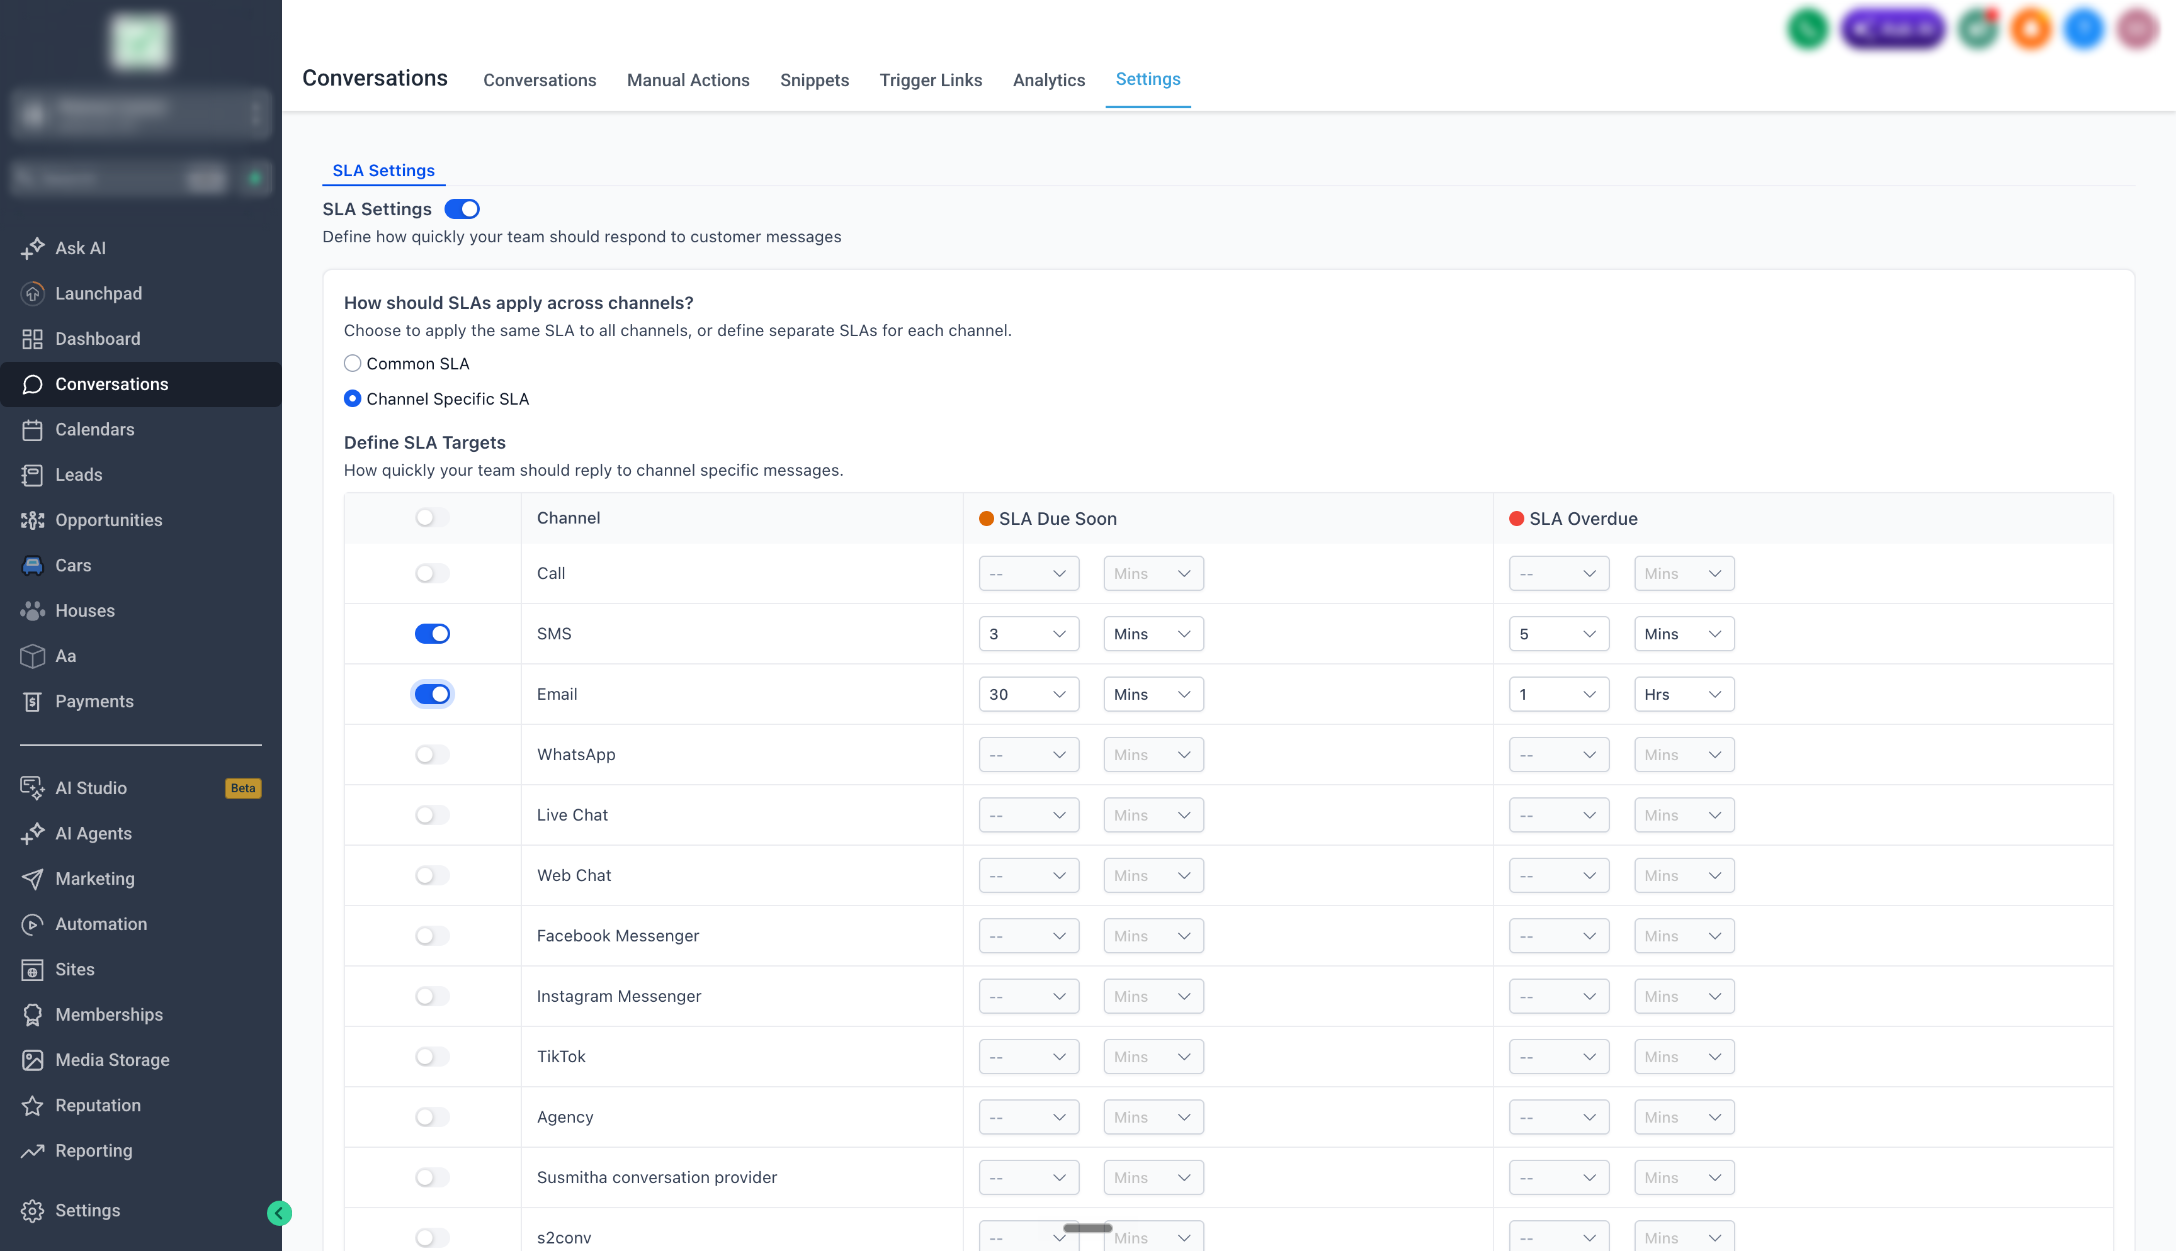Open Conversations in the sidebar
Screen dimensions: 2176x1251
click(x=140, y=384)
